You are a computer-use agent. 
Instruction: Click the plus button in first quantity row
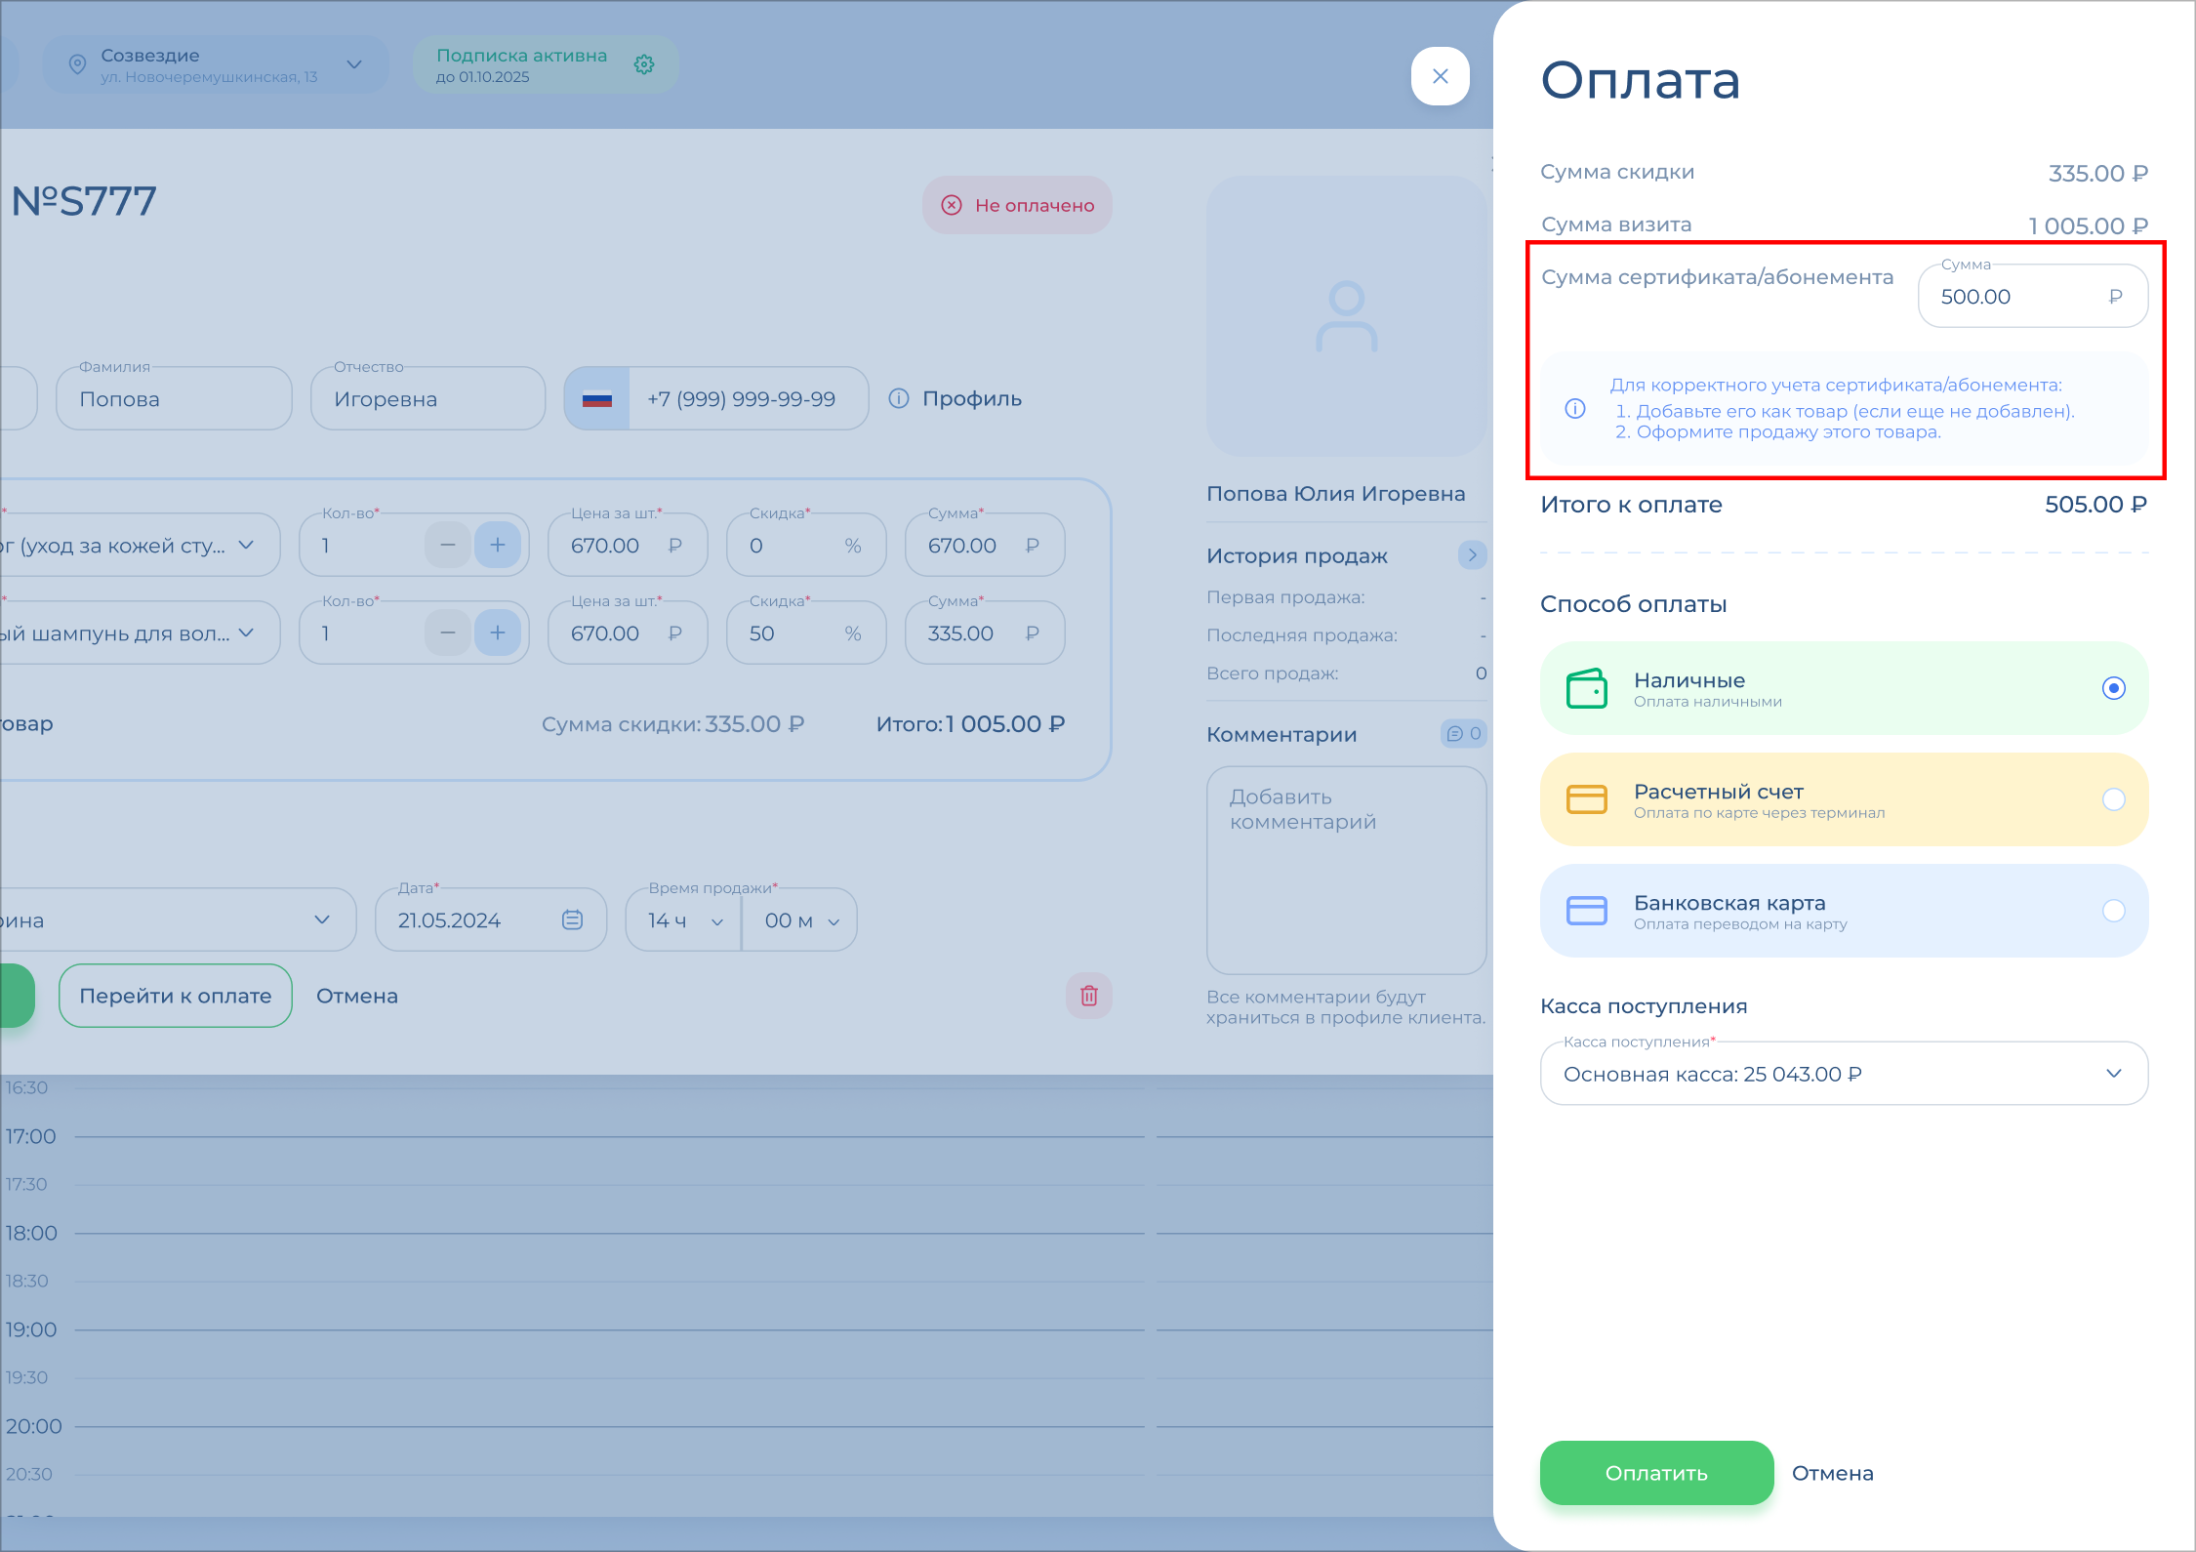click(x=497, y=545)
